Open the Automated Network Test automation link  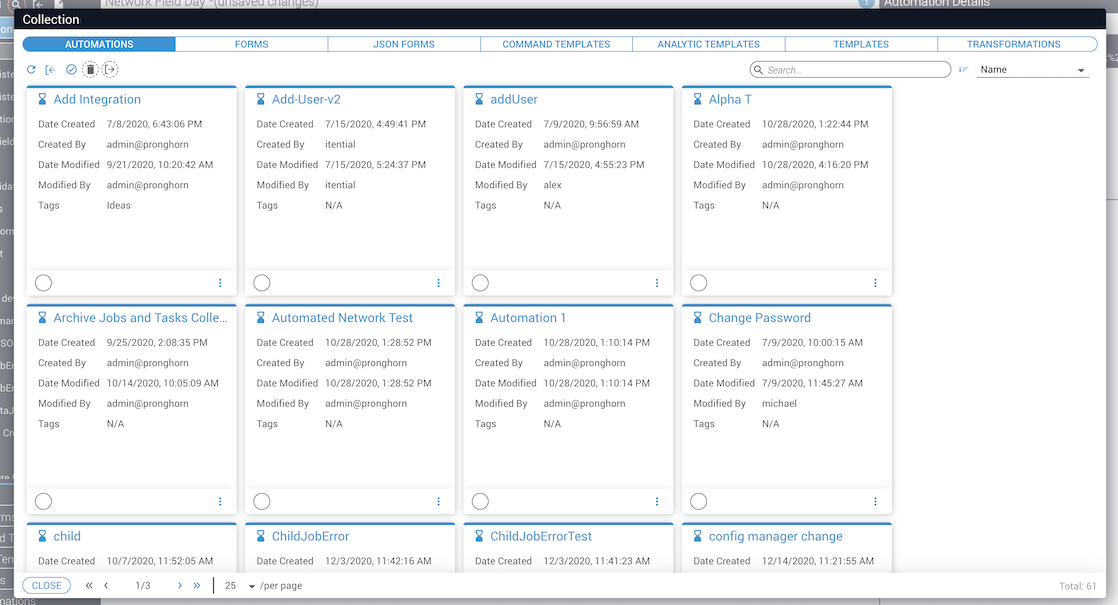342,318
